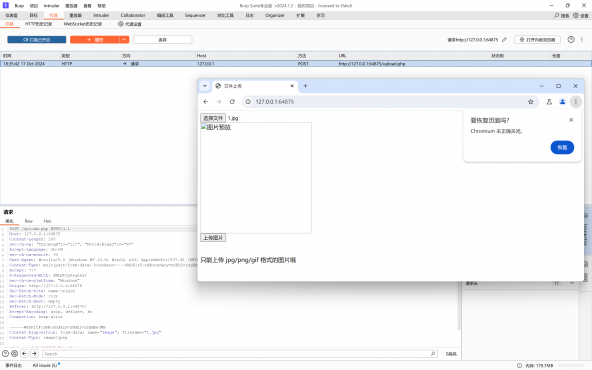Expand the Forward button dropdown arrow

coord(124,40)
